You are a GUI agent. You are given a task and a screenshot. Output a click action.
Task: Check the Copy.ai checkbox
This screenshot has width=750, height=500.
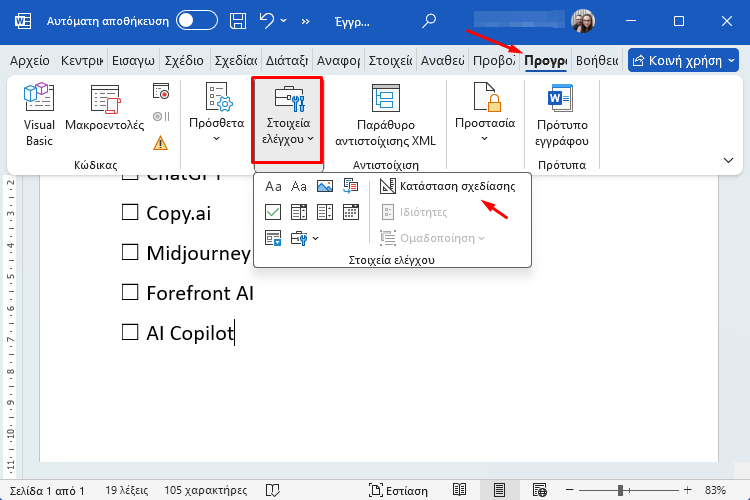click(x=130, y=212)
